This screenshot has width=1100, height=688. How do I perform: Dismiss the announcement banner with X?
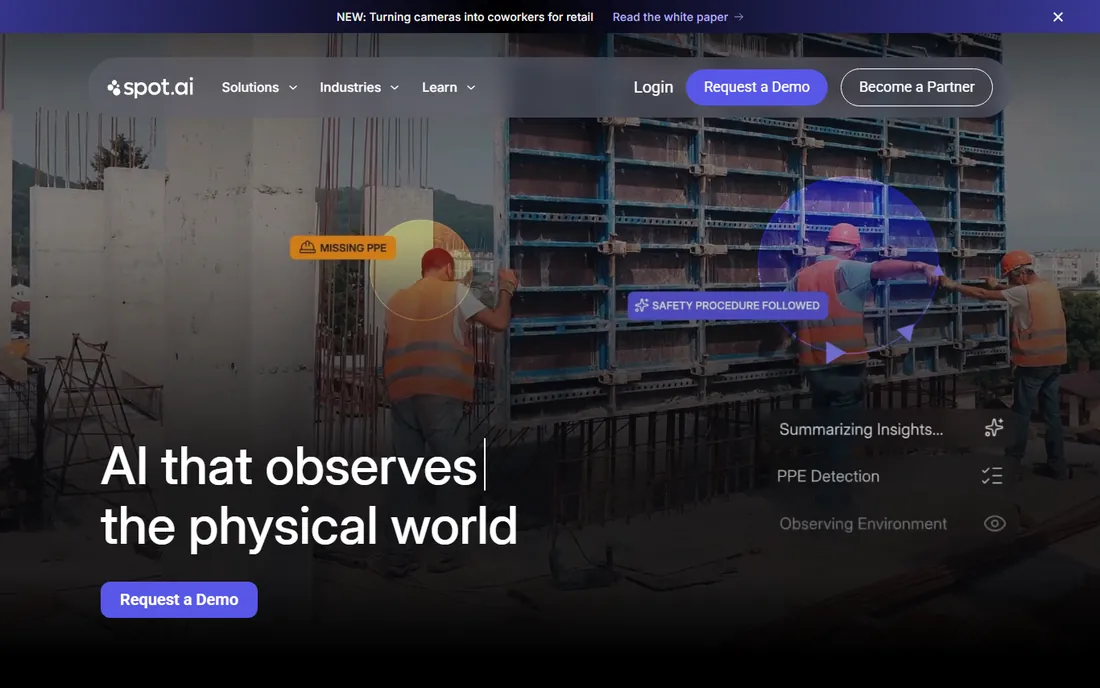pos(1058,17)
